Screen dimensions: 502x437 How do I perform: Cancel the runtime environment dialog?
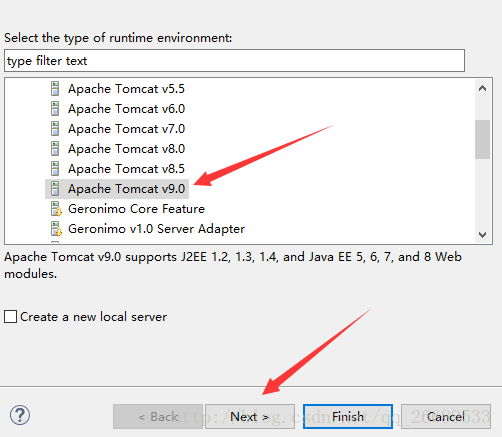click(446, 416)
